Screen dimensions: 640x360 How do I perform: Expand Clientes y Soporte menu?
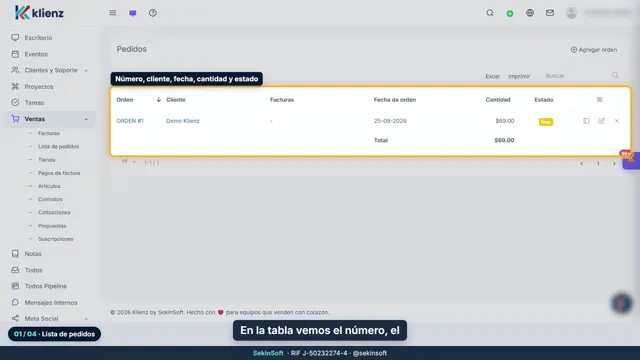pos(51,70)
